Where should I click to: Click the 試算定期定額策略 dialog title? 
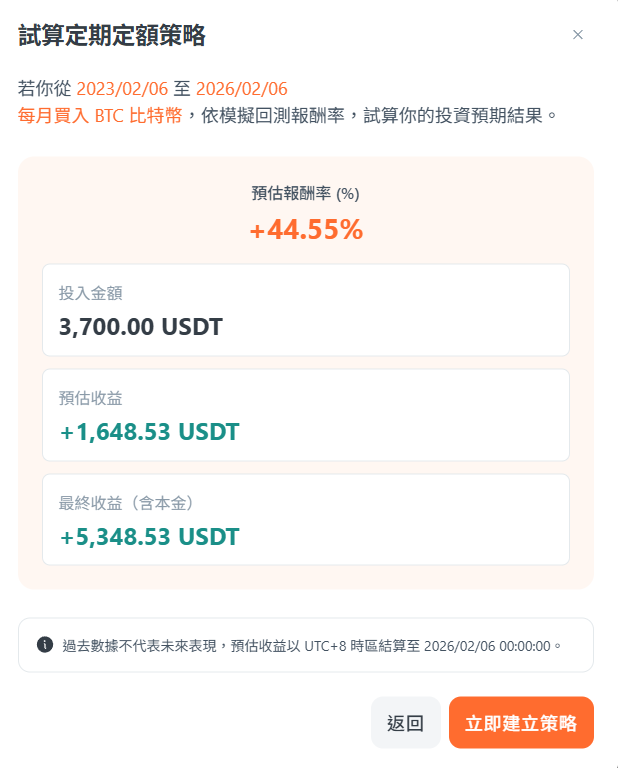click(112, 36)
